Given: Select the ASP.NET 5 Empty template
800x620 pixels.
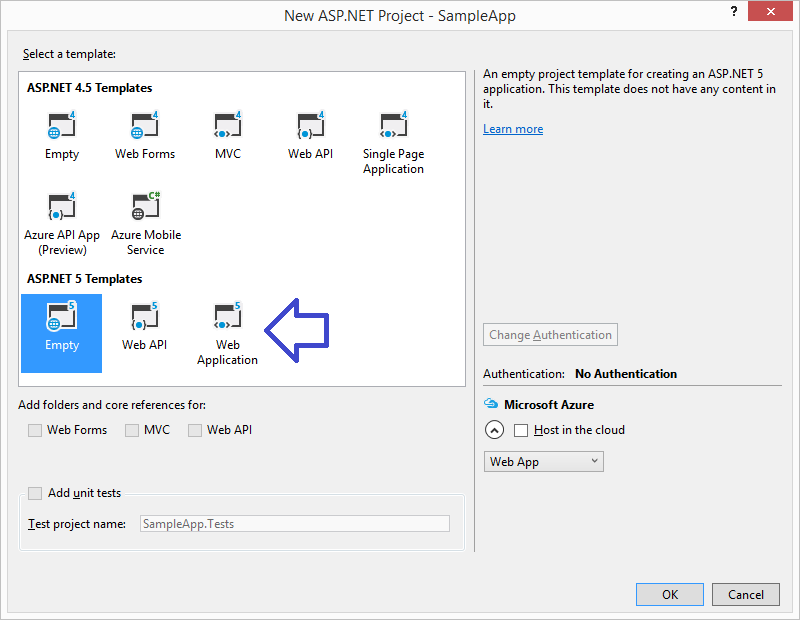Looking at the screenshot, I should [62, 333].
